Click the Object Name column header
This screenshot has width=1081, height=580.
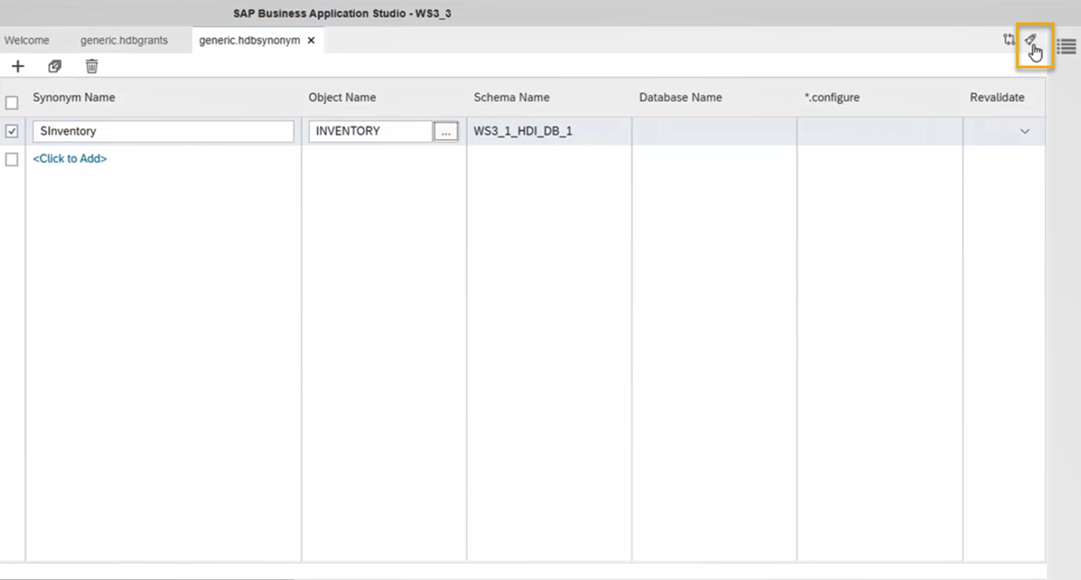pos(342,97)
